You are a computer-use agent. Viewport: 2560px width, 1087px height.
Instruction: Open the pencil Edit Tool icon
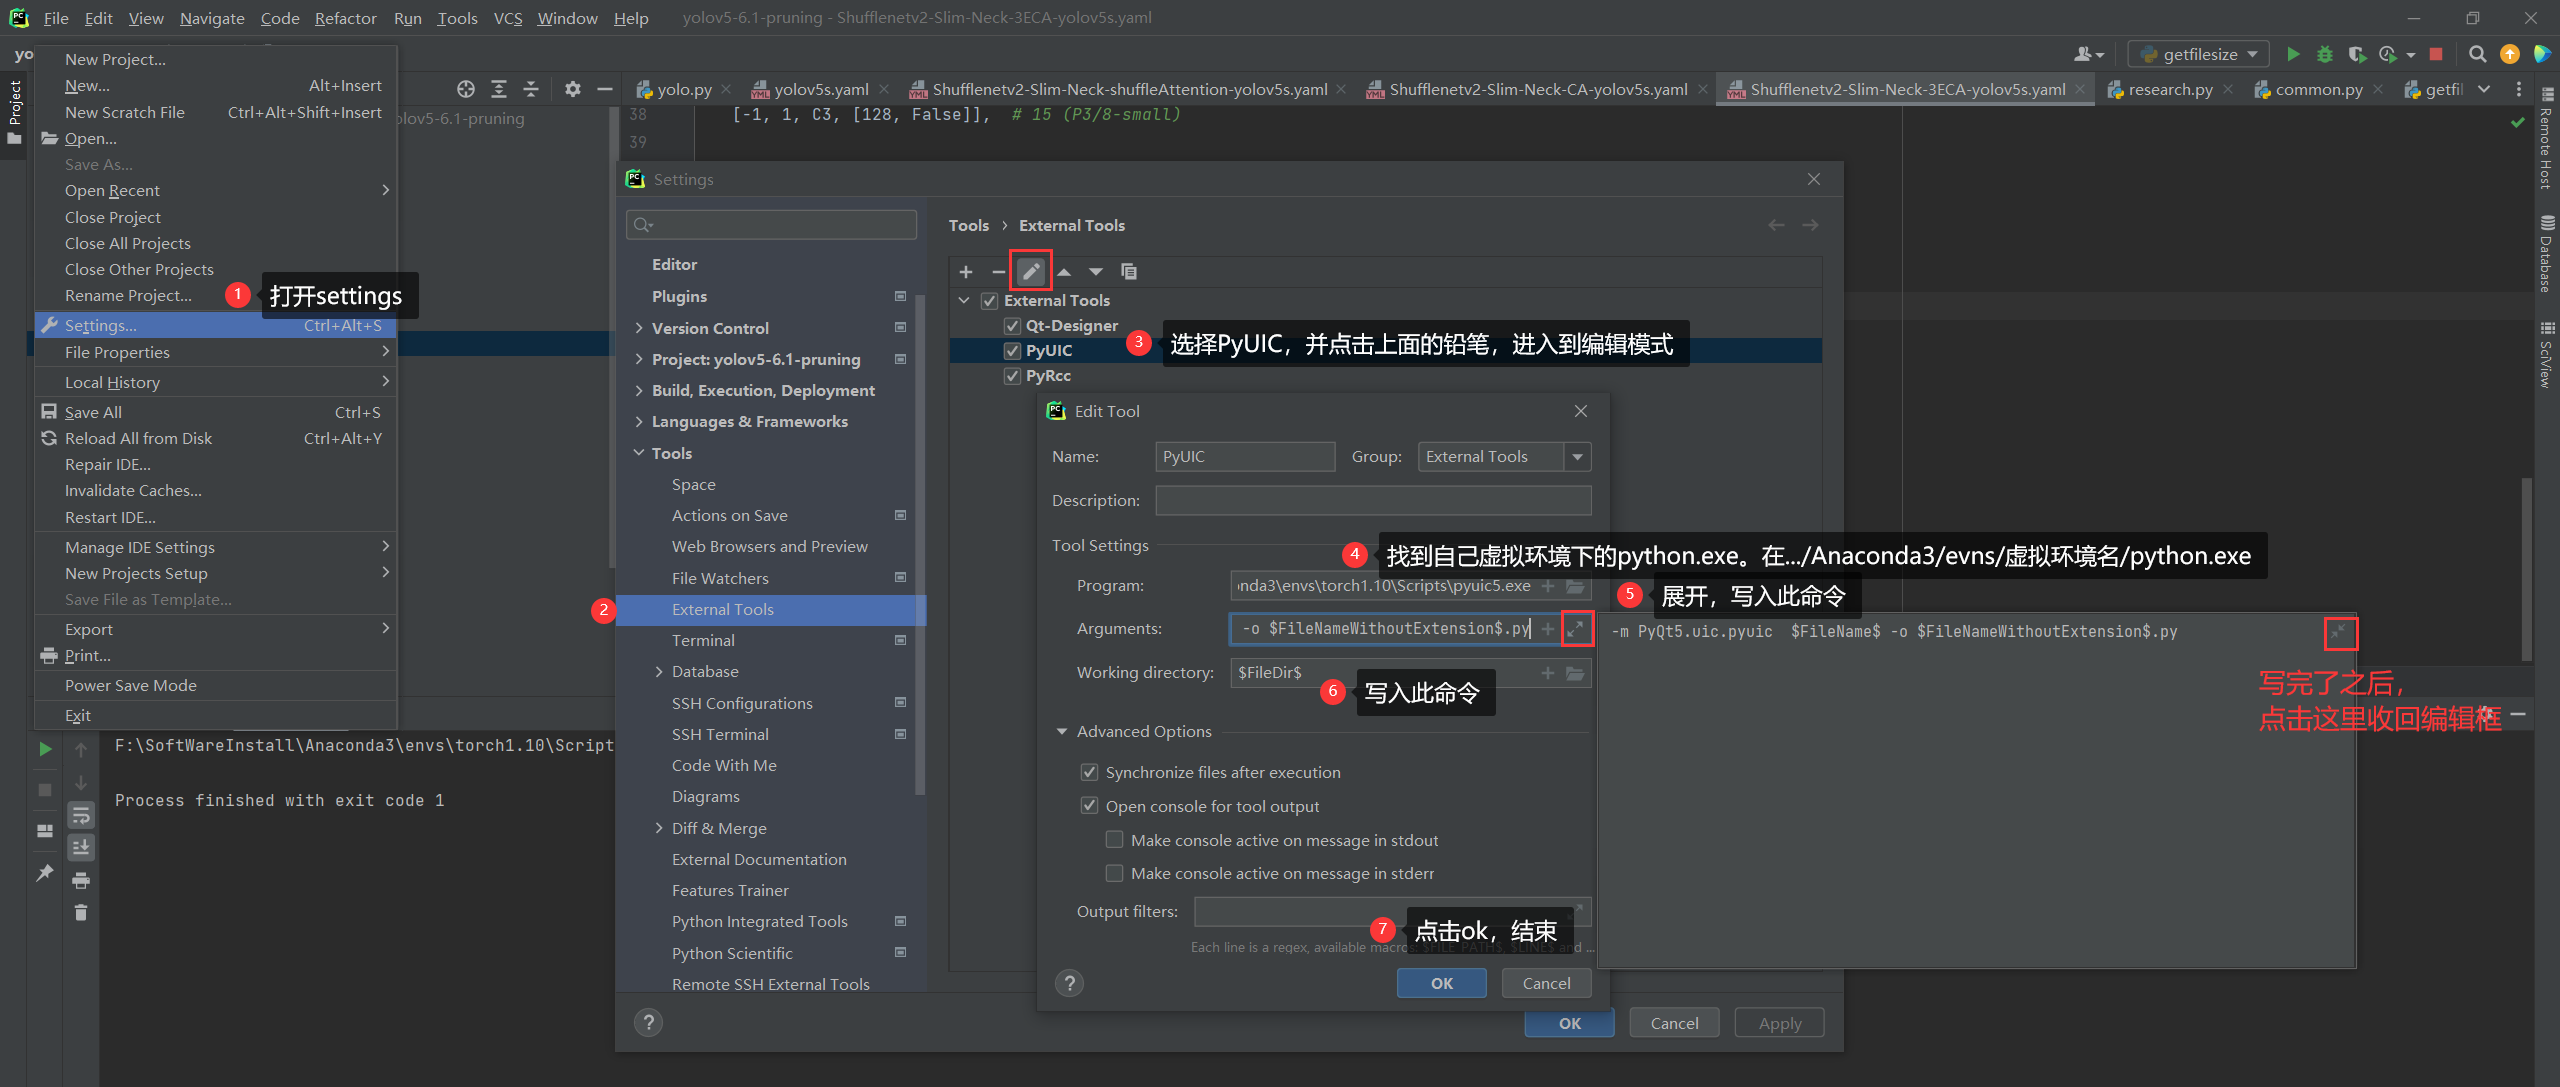pos(1031,271)
